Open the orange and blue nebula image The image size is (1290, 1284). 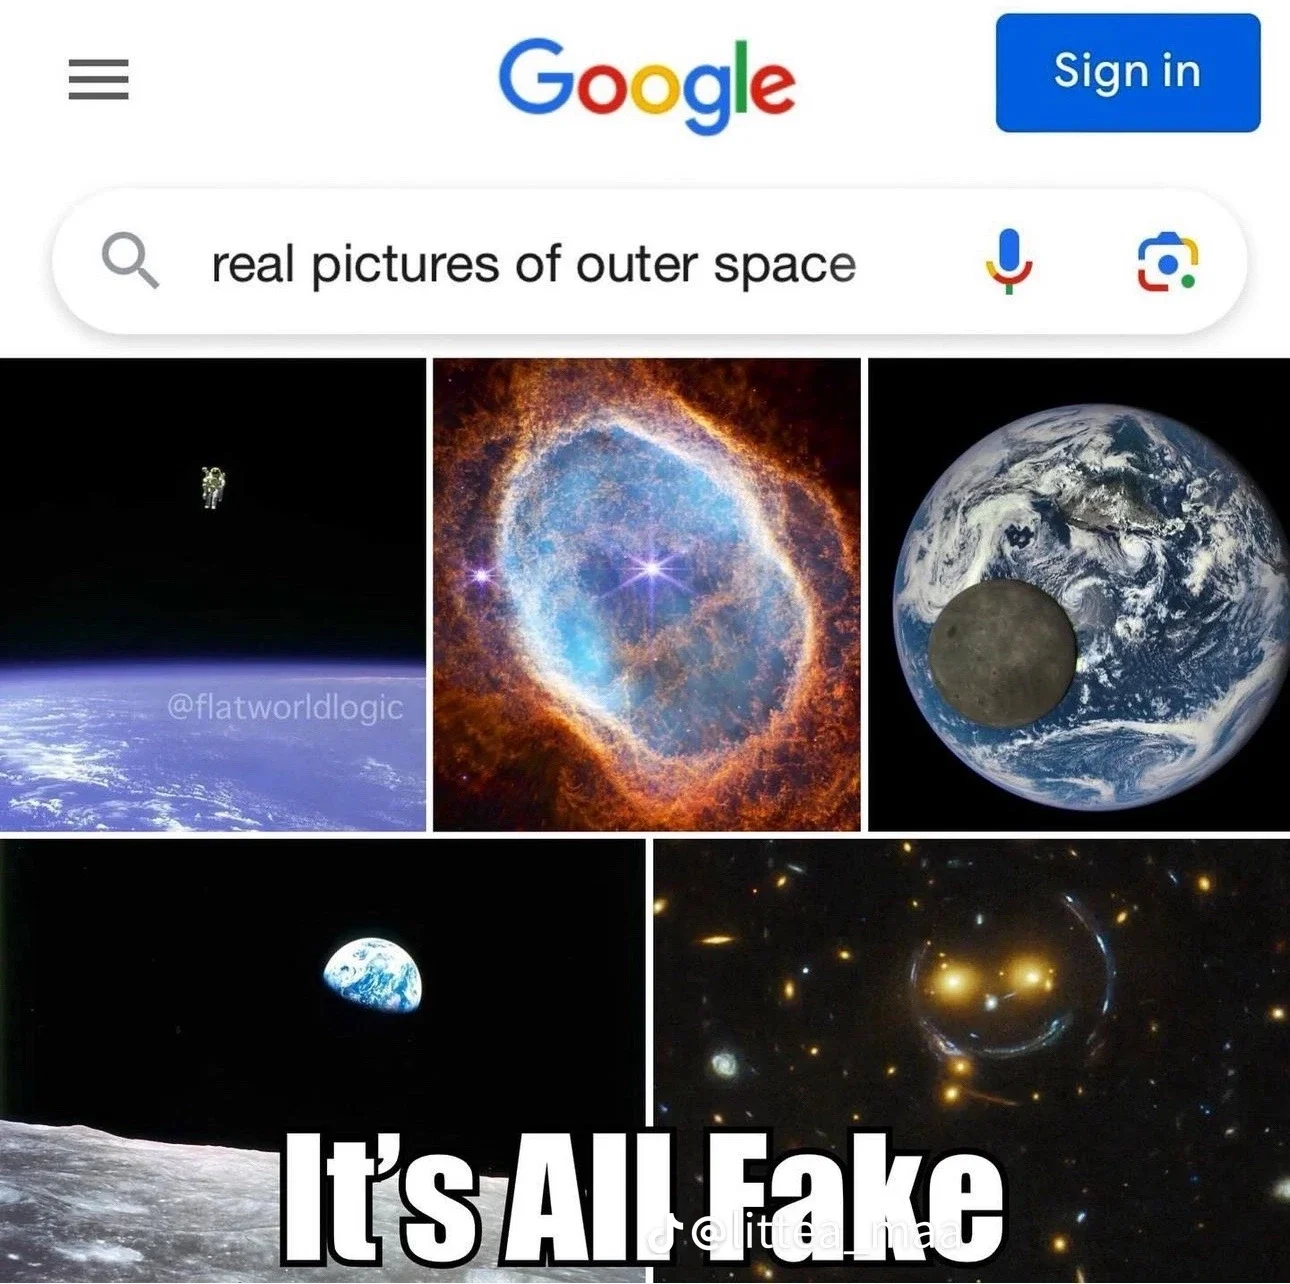[646, 595]
